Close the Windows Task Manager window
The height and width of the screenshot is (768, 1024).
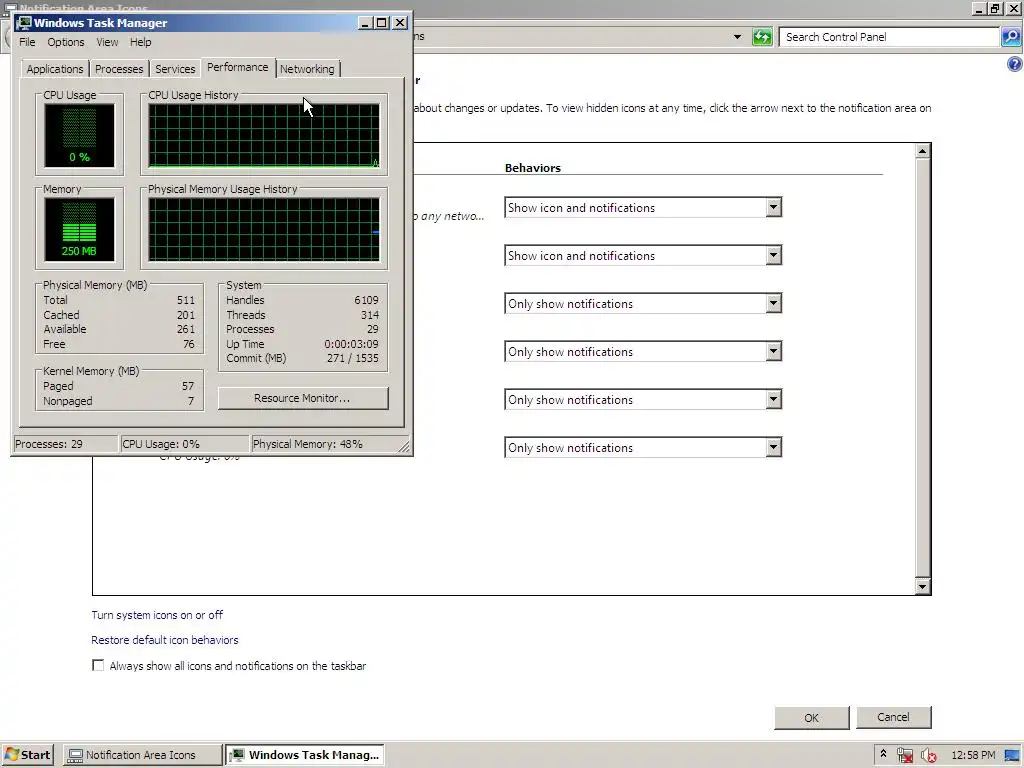tap(400, 23)
